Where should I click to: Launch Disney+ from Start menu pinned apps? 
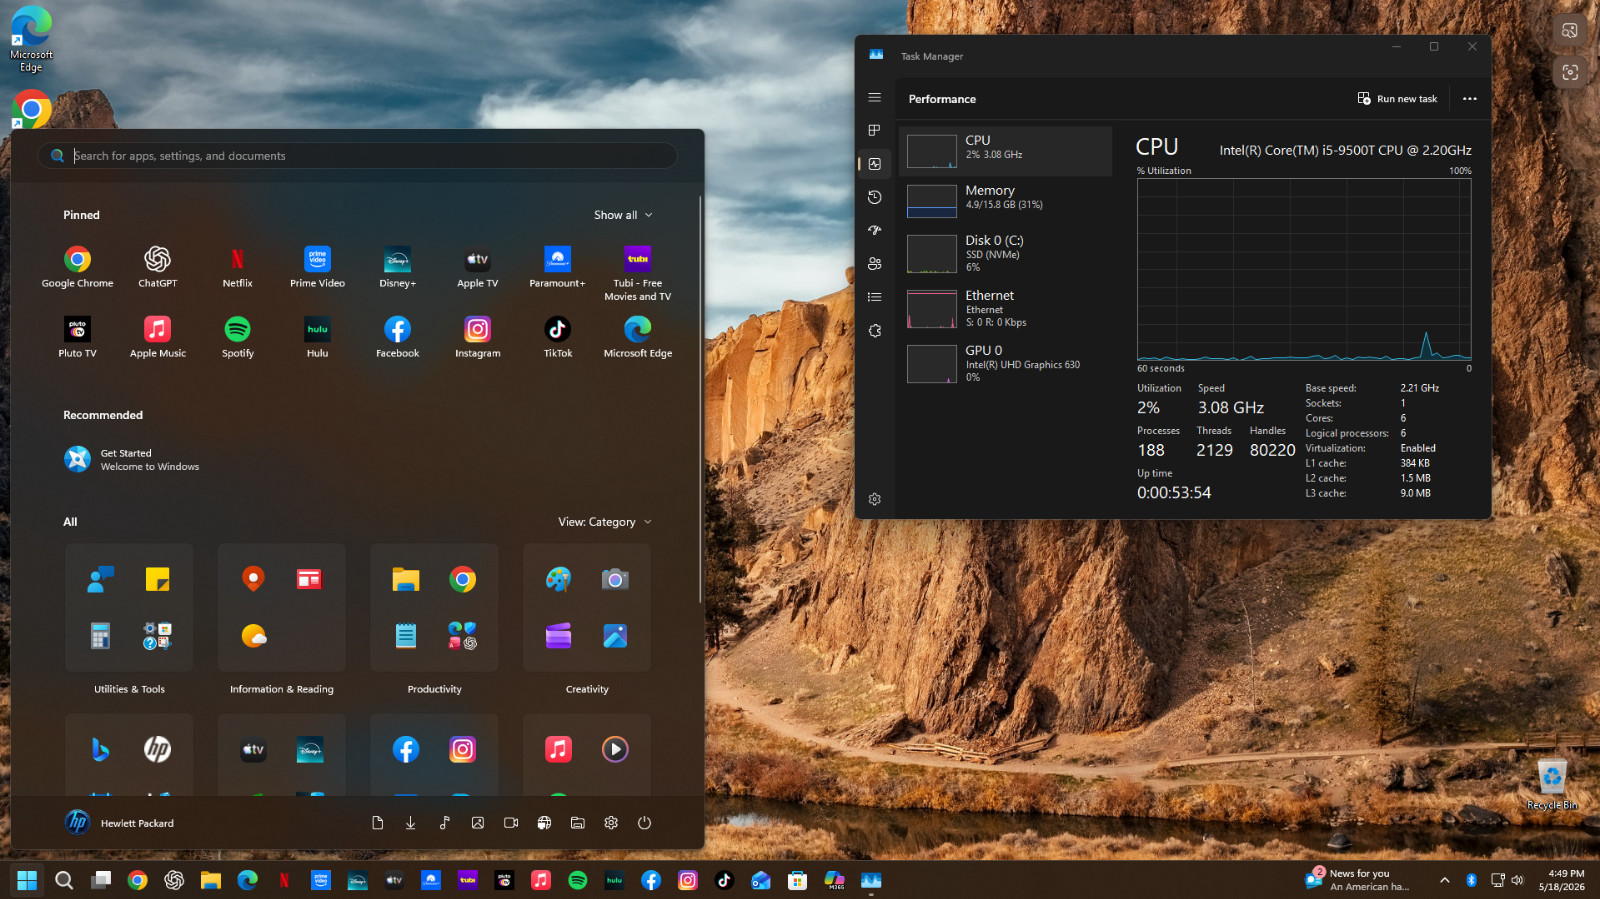point(397,267)
